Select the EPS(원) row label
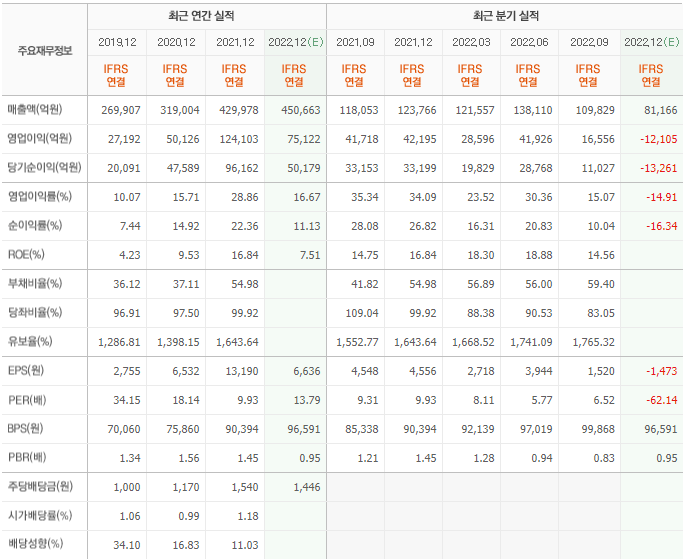Image resolution: width=688 pixels, height=559 pixels. (x=26, y=370)
